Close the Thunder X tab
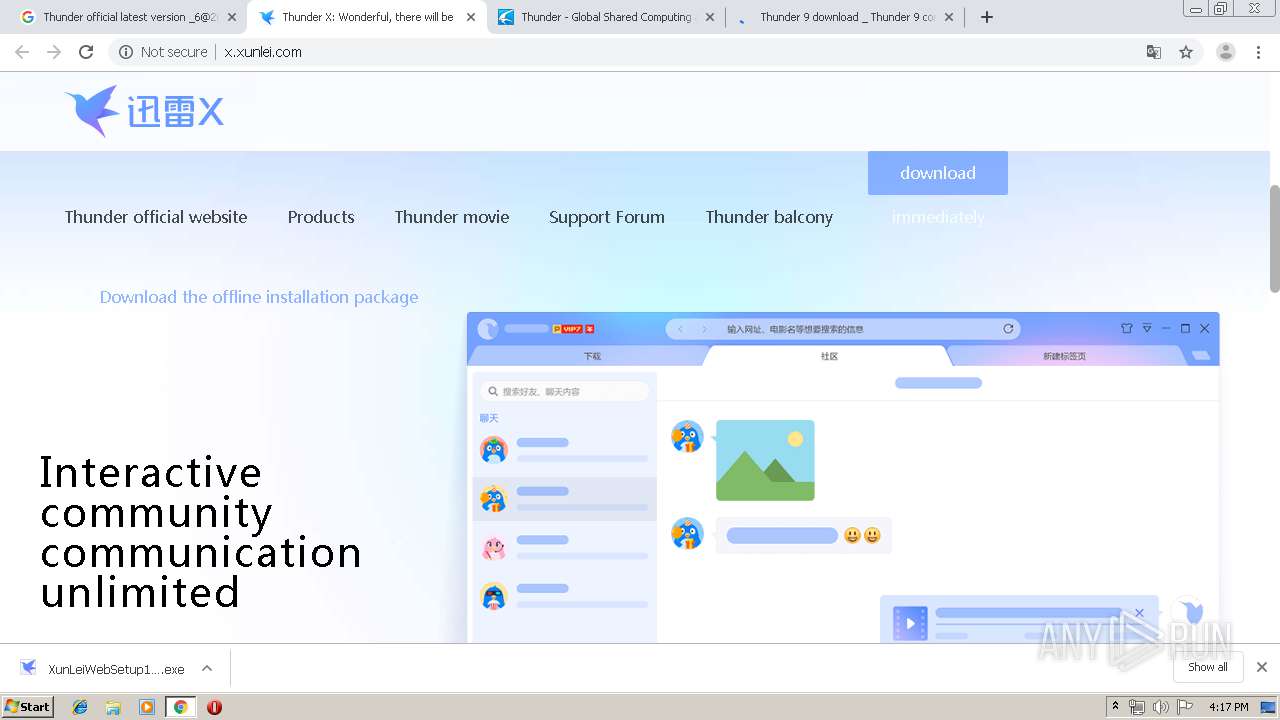The height and width of the screenshot is (720, 1280). [x=470, y=17]
